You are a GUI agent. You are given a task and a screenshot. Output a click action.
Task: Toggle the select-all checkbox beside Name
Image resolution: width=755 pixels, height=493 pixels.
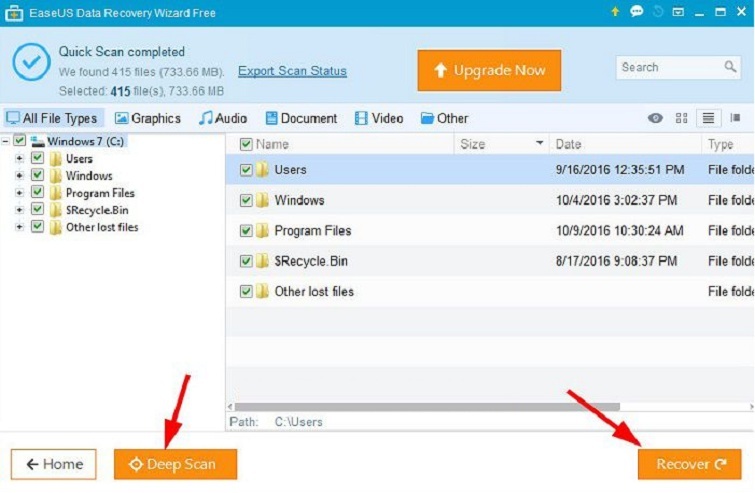click(246, 144)
